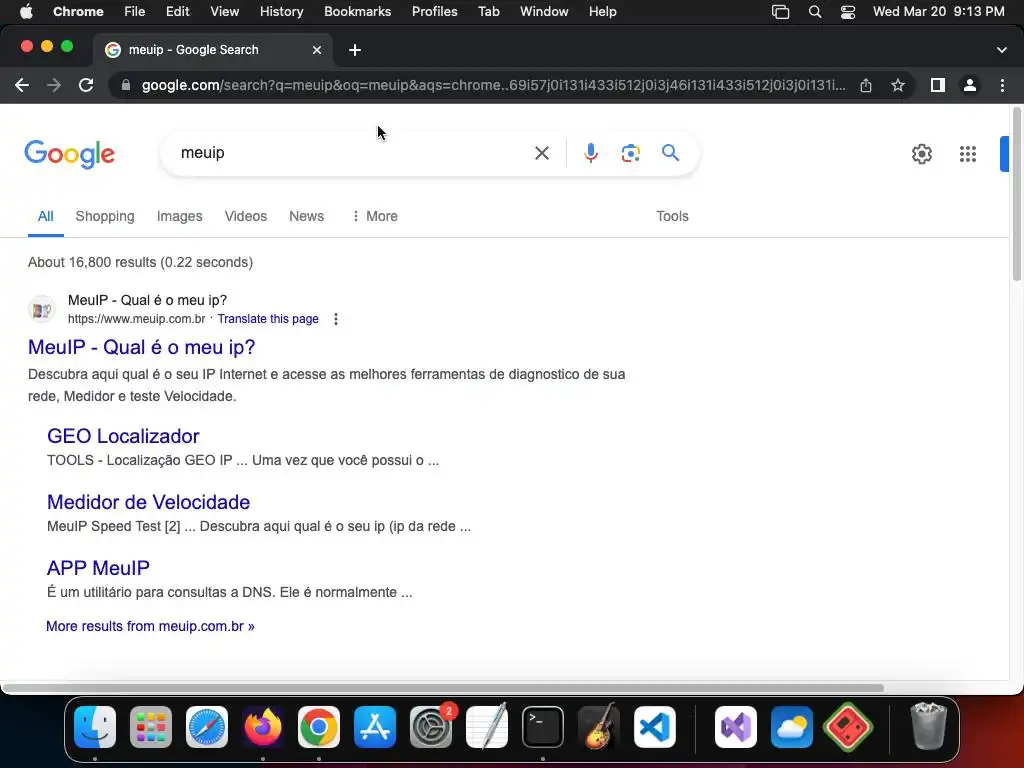This screenshot has height=768, width=1024.
Task: Click the Chrome address bar URL
Action: pos(493,86)
